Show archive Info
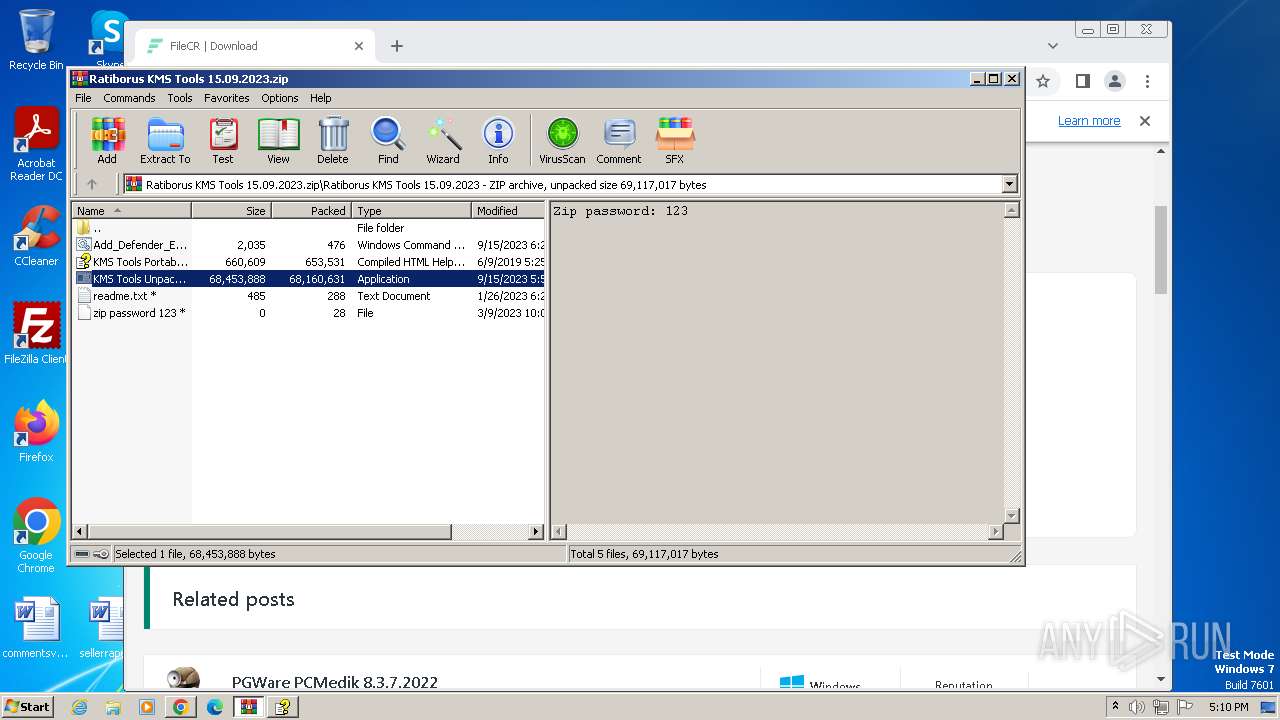The height and width of the screenshot is (720, 1280). point(498,140)
